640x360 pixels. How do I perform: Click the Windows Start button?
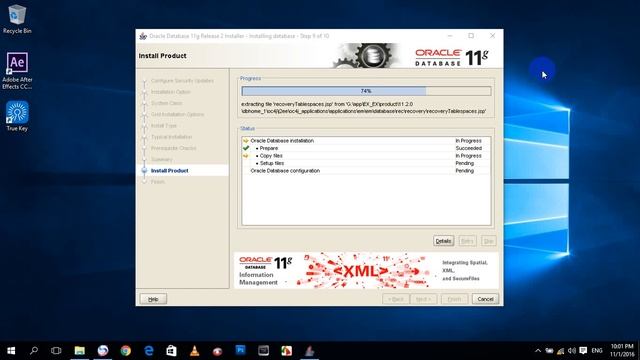[11, 351]
